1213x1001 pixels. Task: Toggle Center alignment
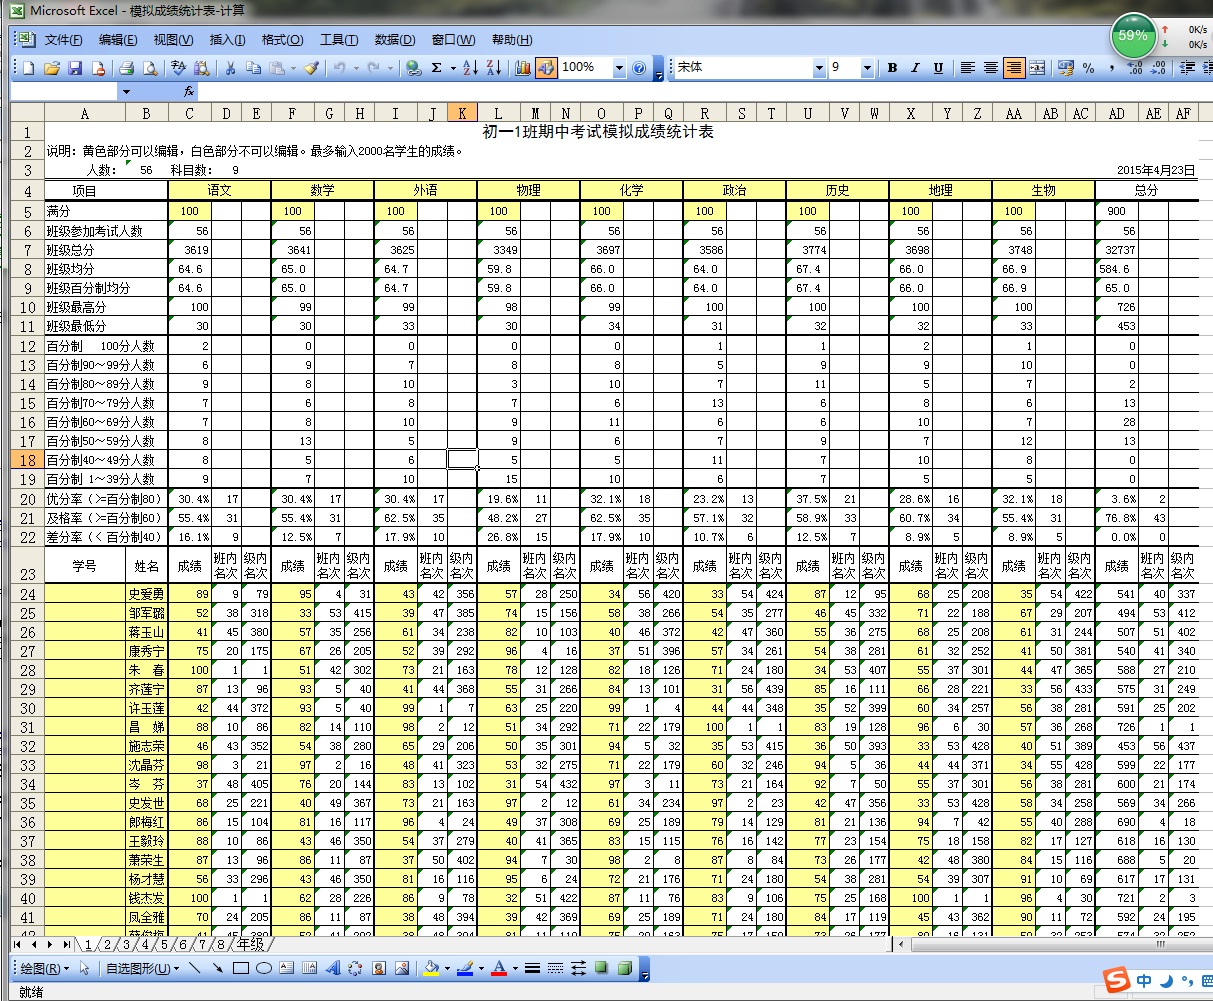pyautogui.click(x=991, y=68)
